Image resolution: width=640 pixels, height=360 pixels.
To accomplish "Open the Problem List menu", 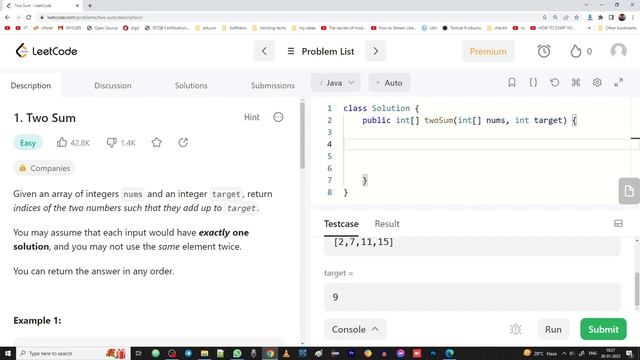I will pos(320,51).
